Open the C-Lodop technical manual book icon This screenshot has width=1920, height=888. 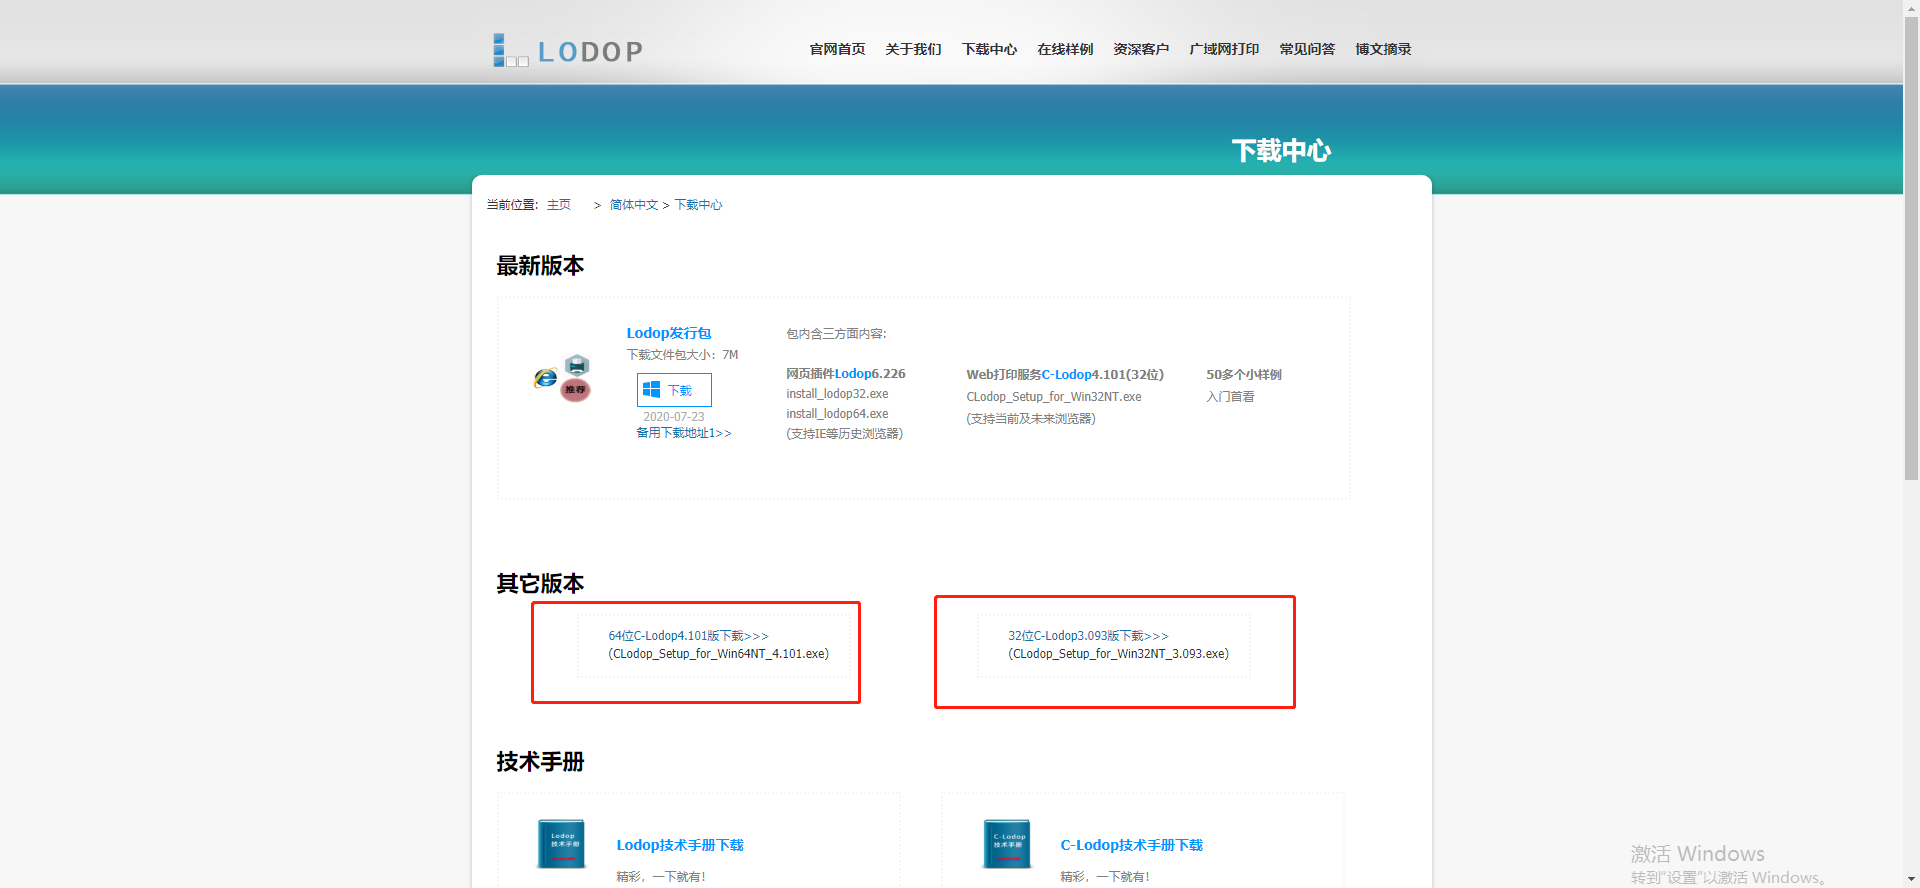[x=1006, y=844]
